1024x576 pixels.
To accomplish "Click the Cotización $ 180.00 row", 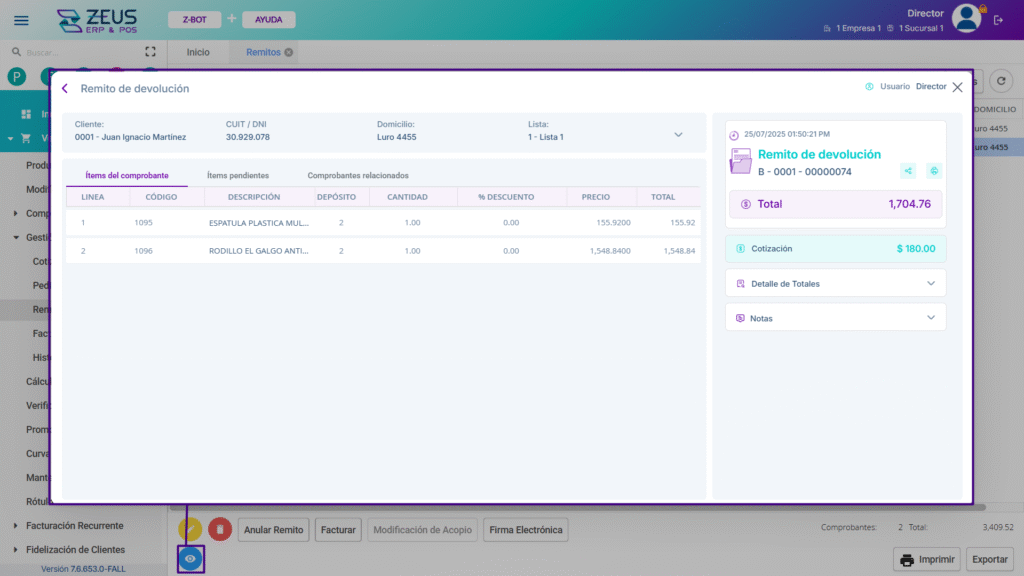I will (835, 249).
